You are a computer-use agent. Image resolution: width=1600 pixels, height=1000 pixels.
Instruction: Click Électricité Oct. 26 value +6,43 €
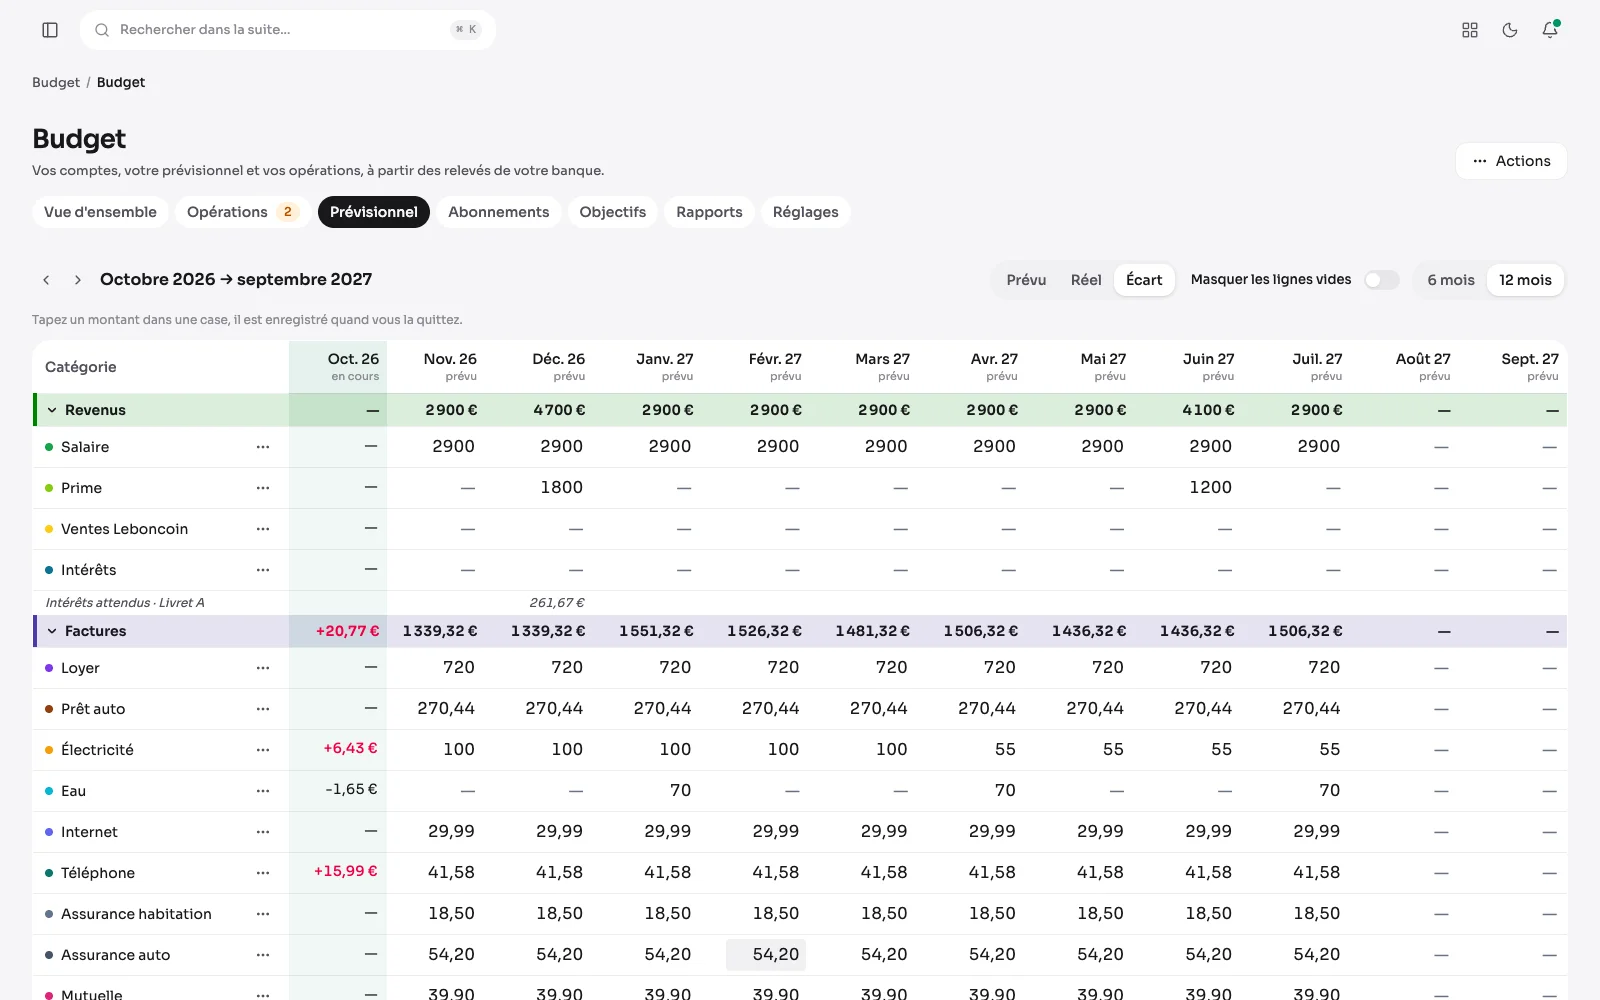350,748
